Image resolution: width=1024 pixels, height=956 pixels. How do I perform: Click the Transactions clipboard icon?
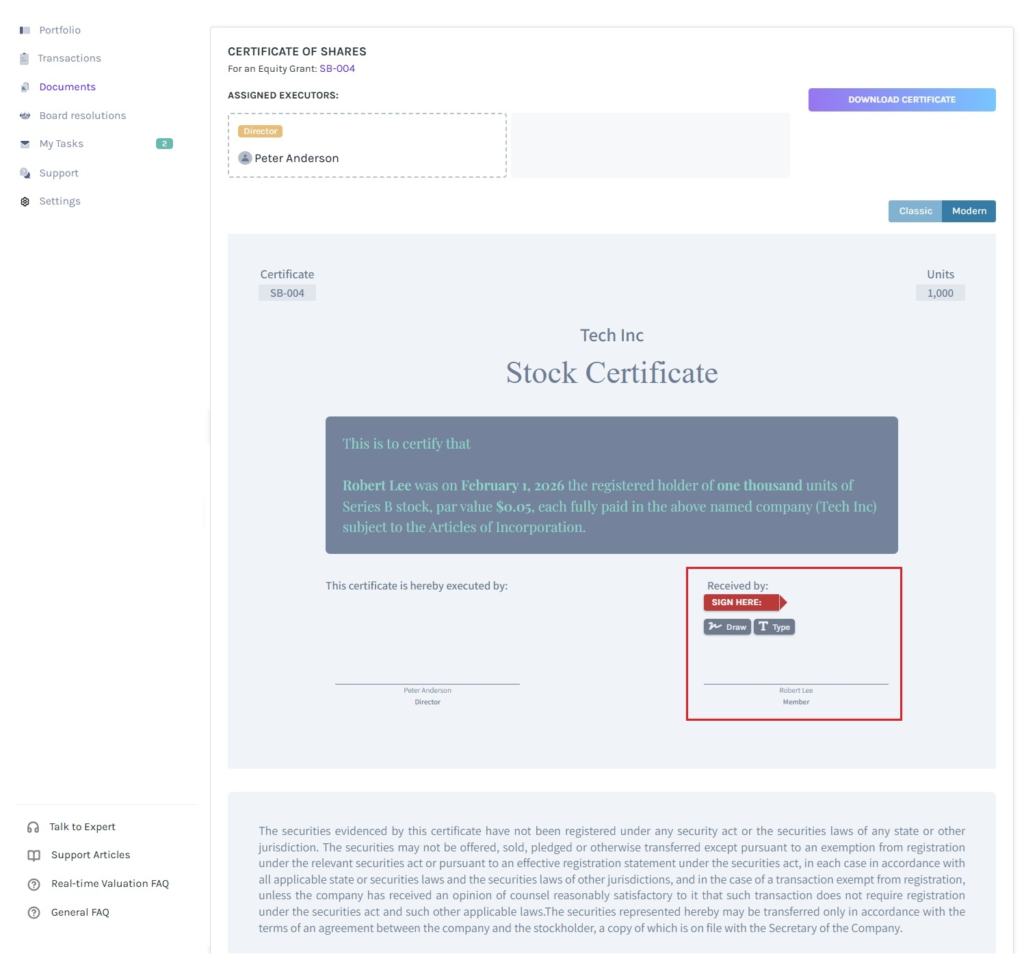[25, 58]
